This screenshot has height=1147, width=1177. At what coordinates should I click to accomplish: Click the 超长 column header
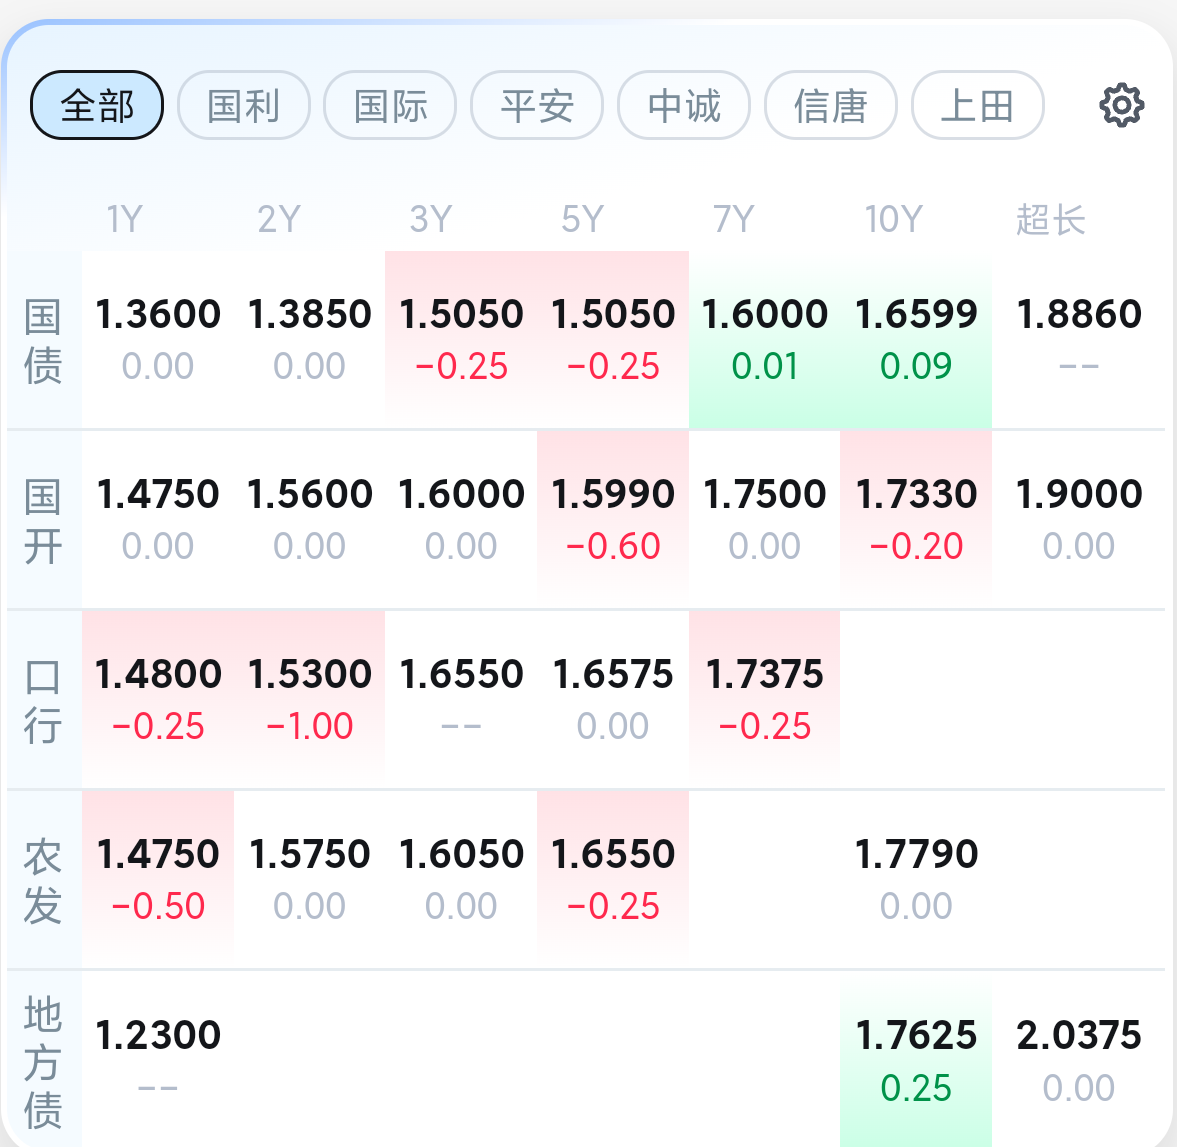1051,219
